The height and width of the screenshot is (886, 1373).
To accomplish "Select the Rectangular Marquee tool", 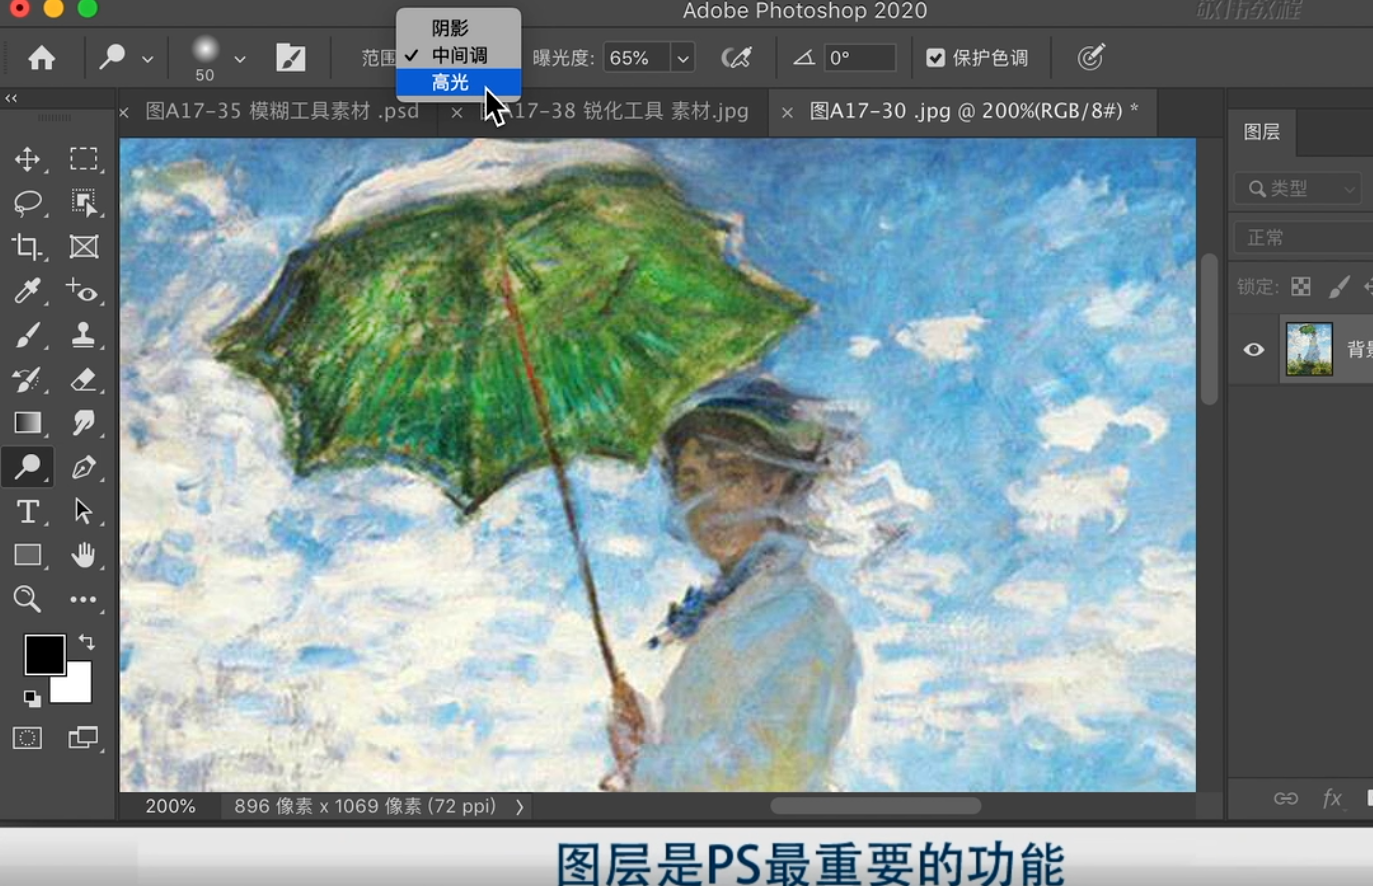I will (x=84, y=159).
